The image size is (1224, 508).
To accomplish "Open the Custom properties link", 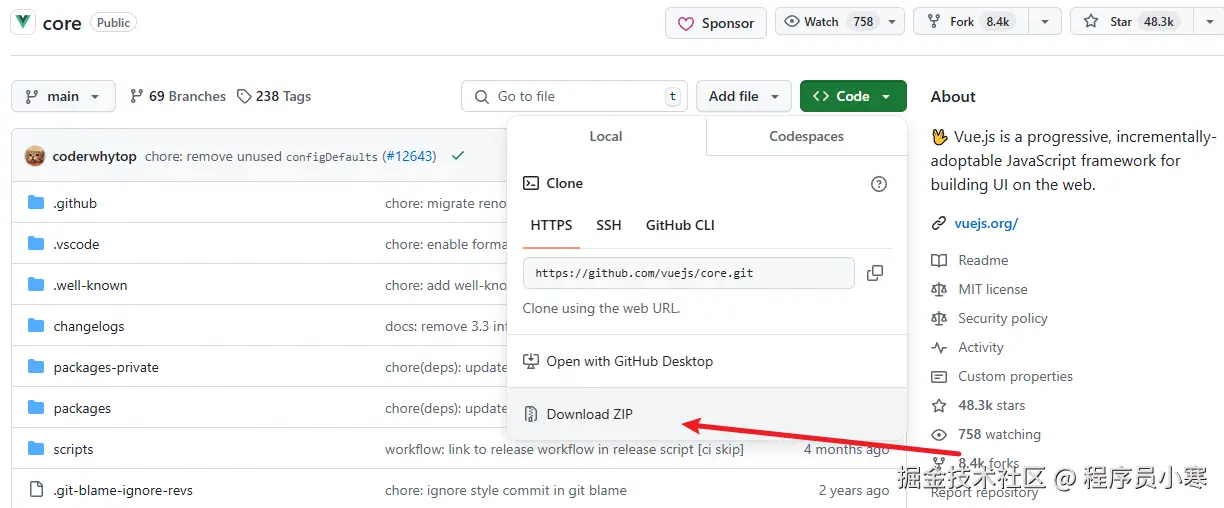I will pyautogui.click(x=1015, y=376).
